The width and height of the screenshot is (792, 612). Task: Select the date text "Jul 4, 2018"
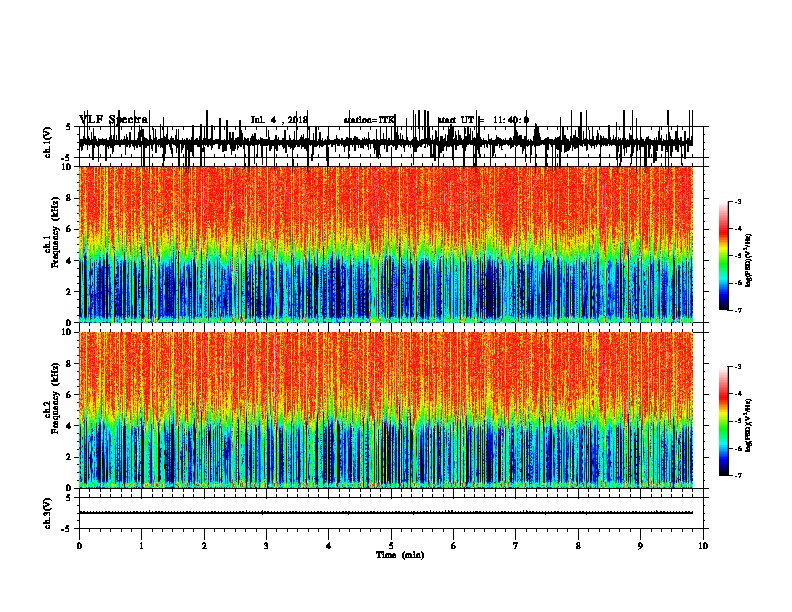point(279,120)
